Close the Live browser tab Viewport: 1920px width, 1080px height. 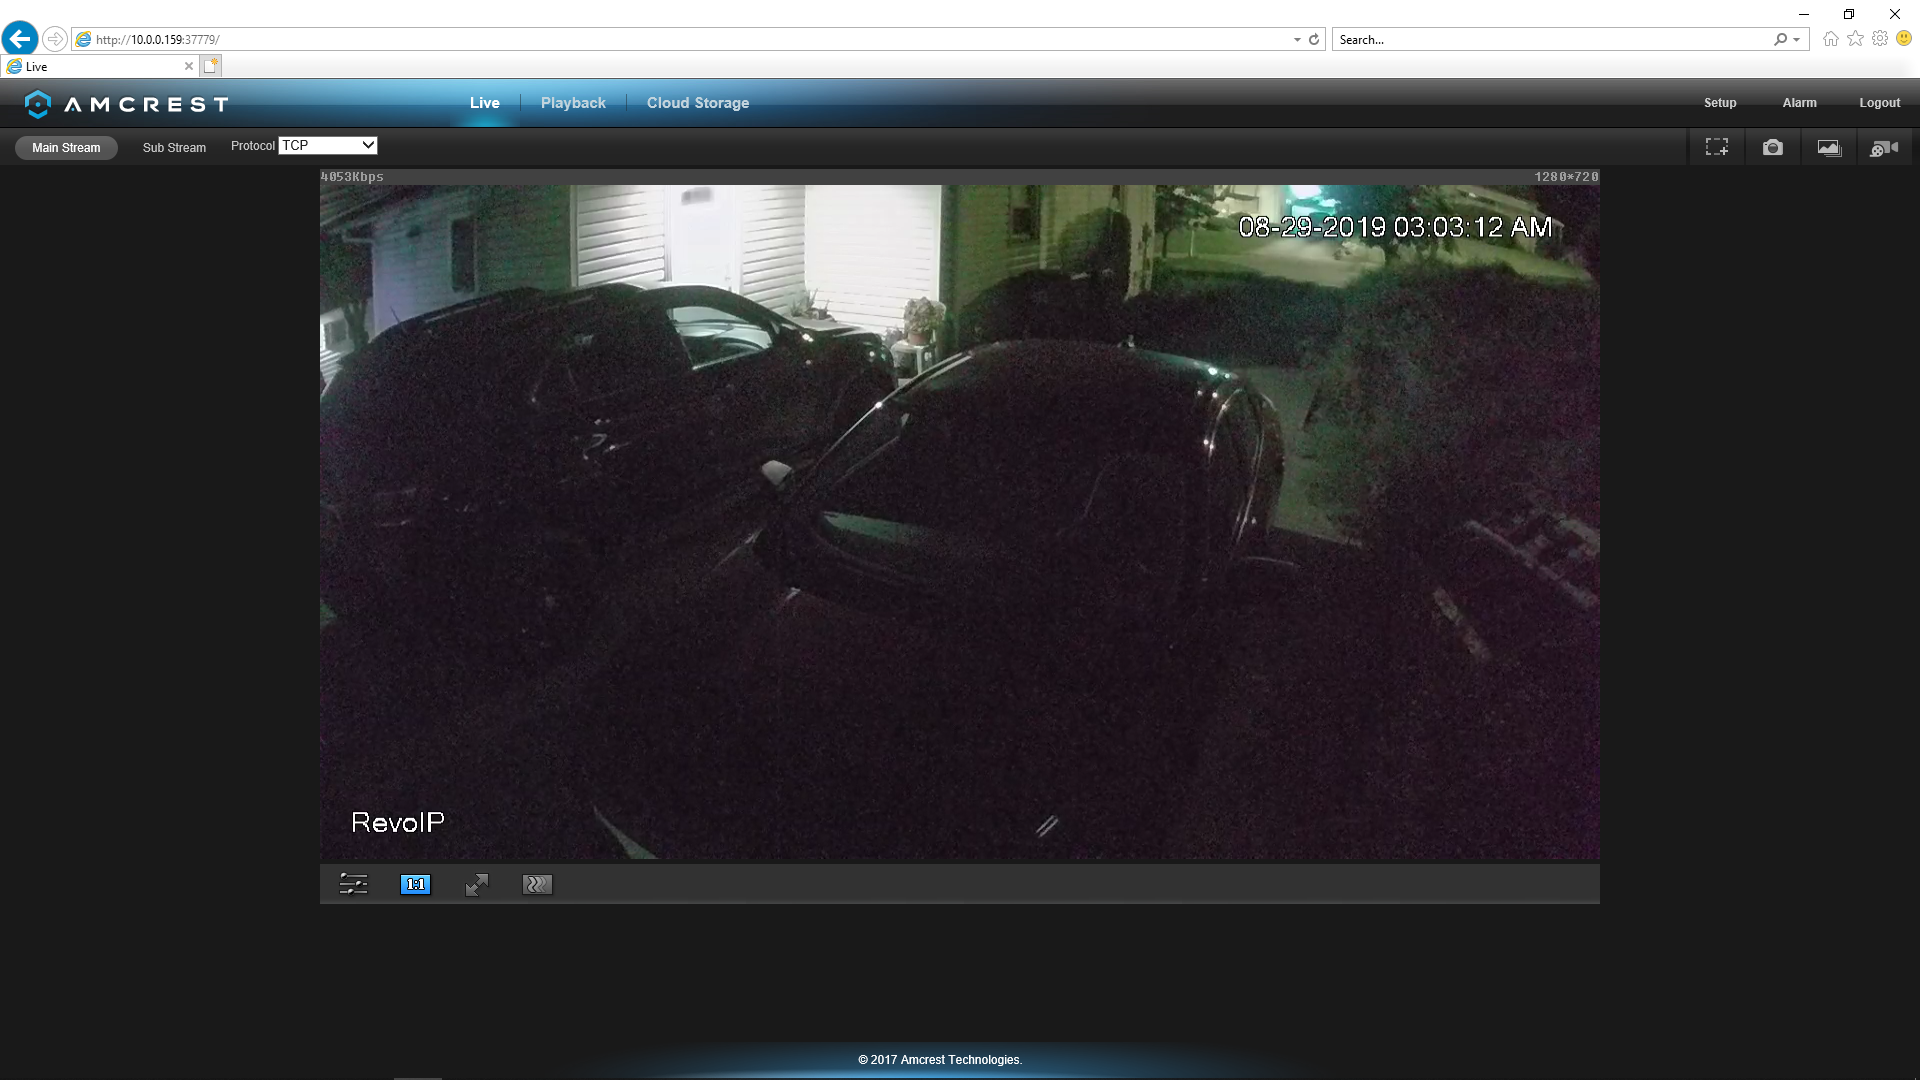(x=189, y=66)
